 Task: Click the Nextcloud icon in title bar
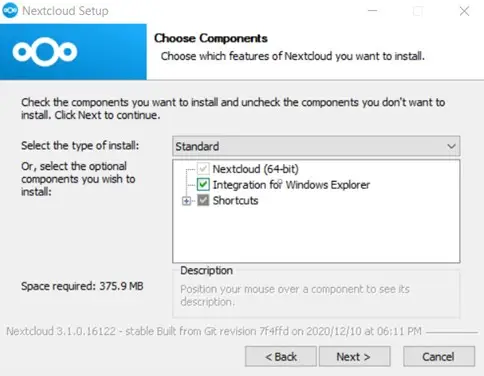click(10, 11)
